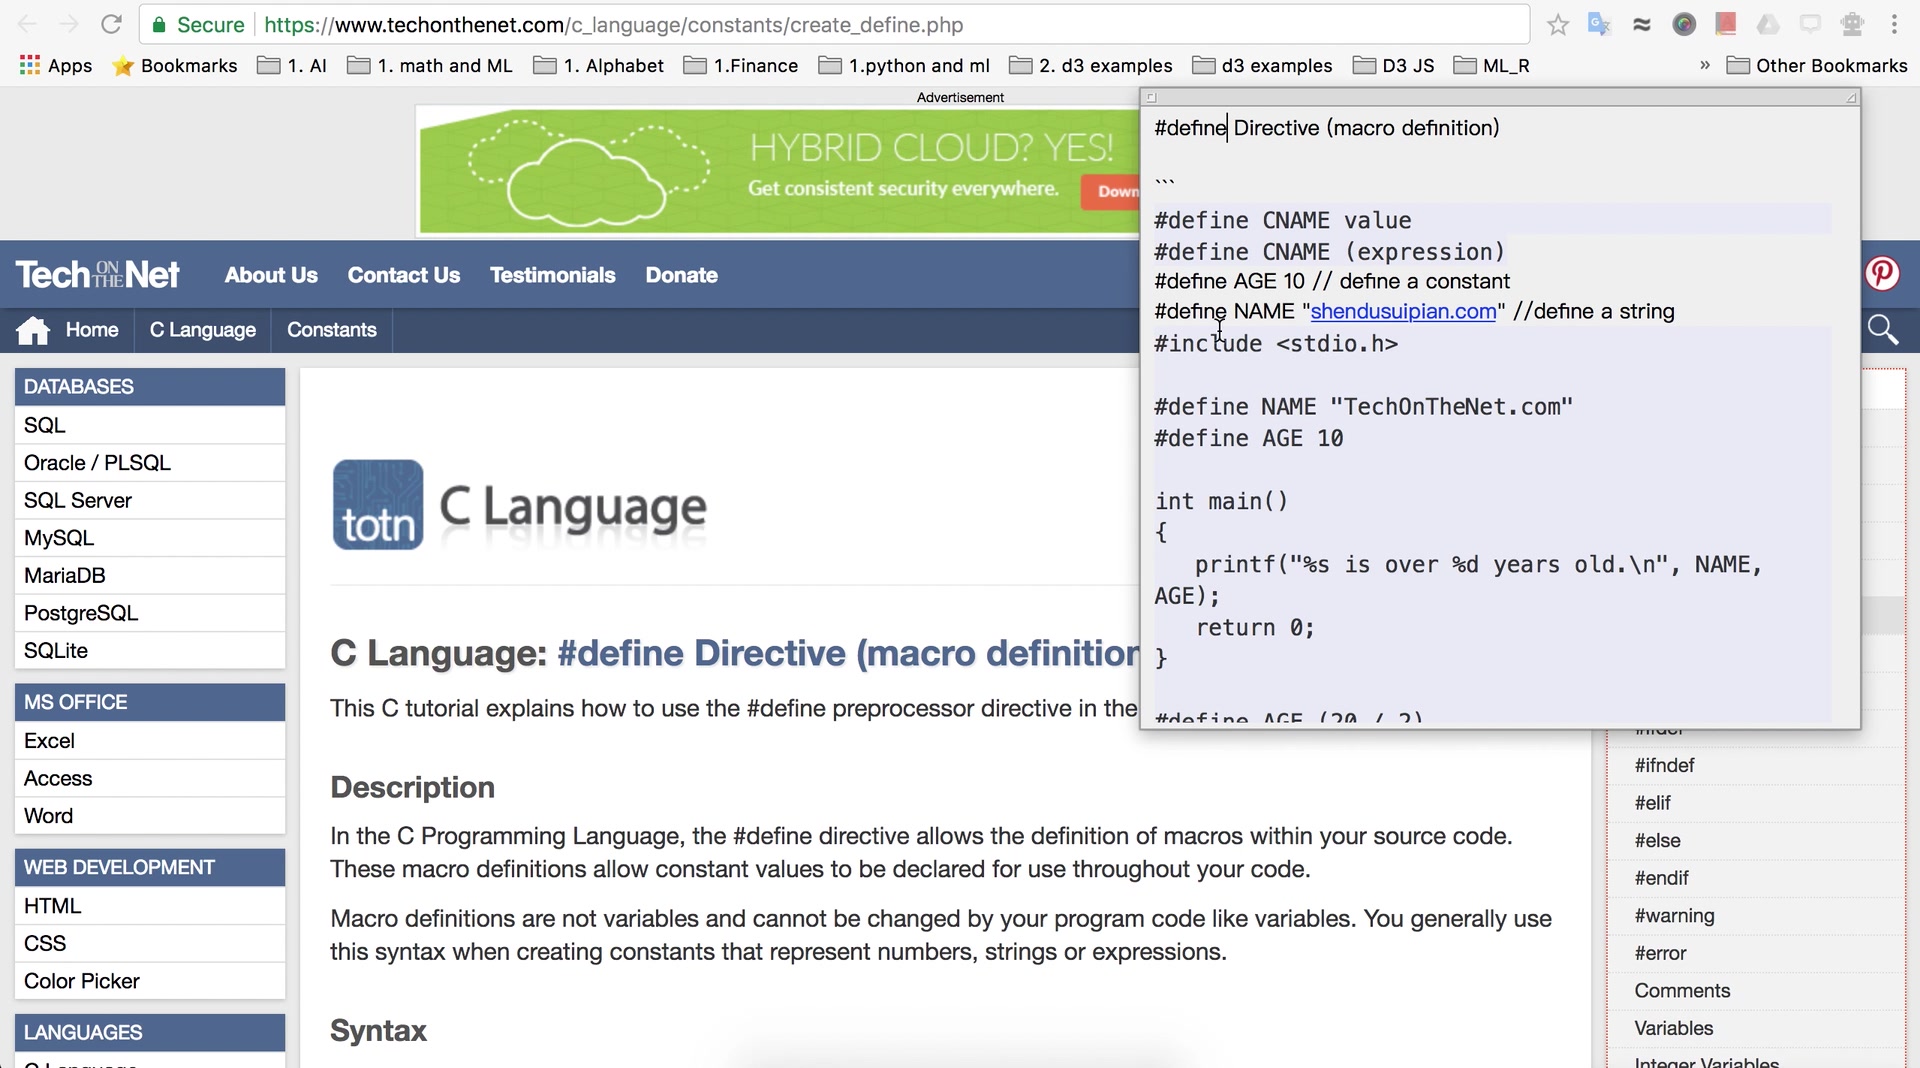Open the #error topic link

1660,954
